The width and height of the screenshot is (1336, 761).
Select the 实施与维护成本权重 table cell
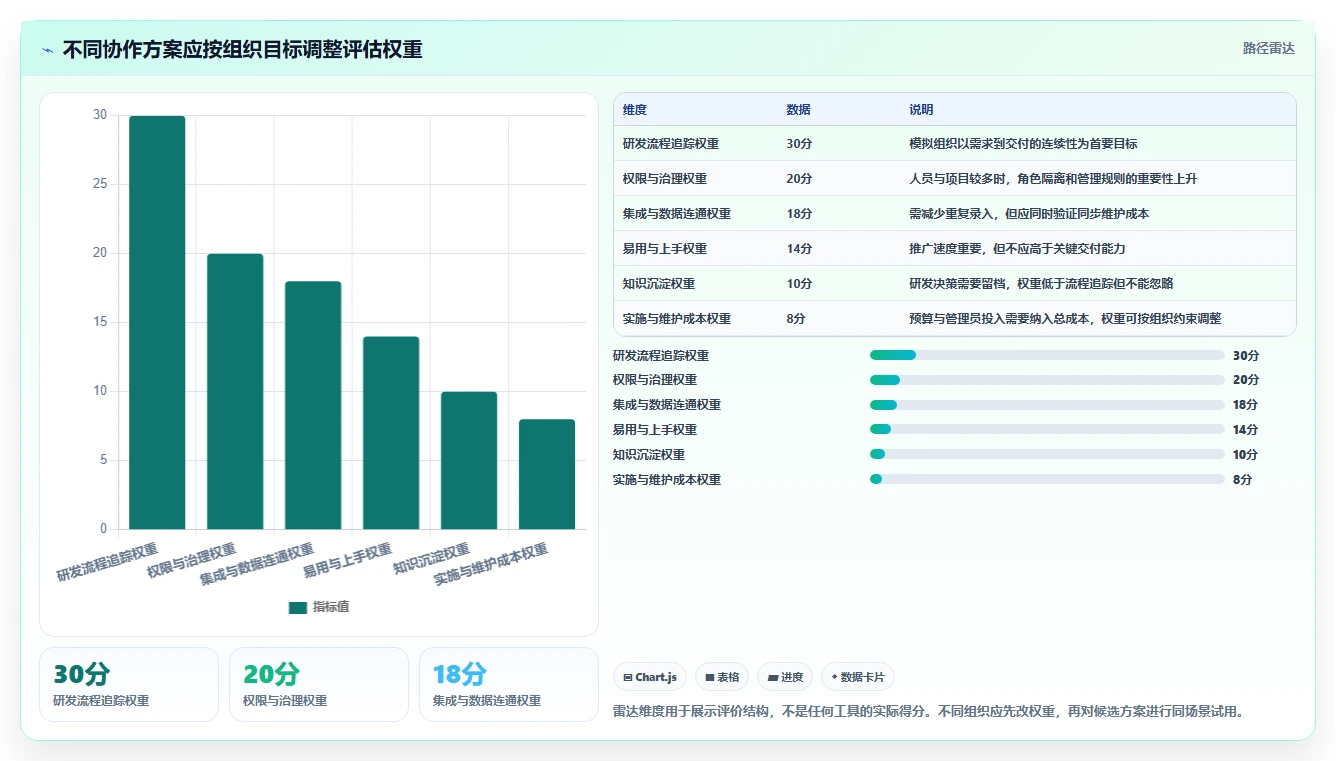click(695, 319)
